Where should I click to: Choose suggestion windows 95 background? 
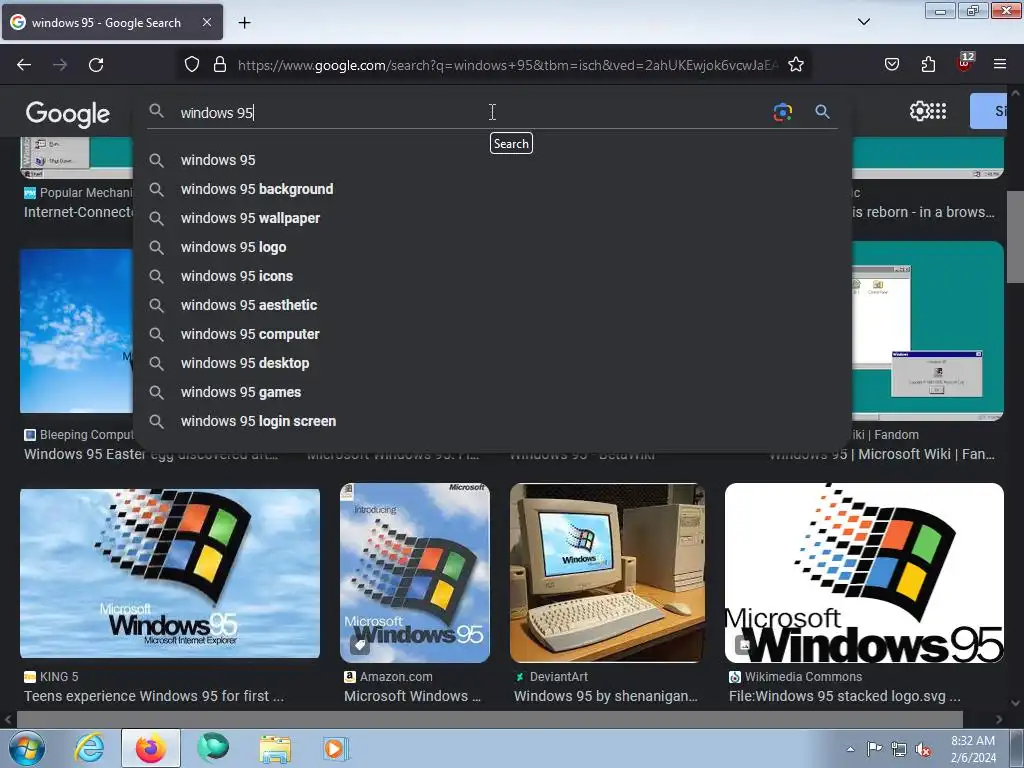click(x=492, y=189)
